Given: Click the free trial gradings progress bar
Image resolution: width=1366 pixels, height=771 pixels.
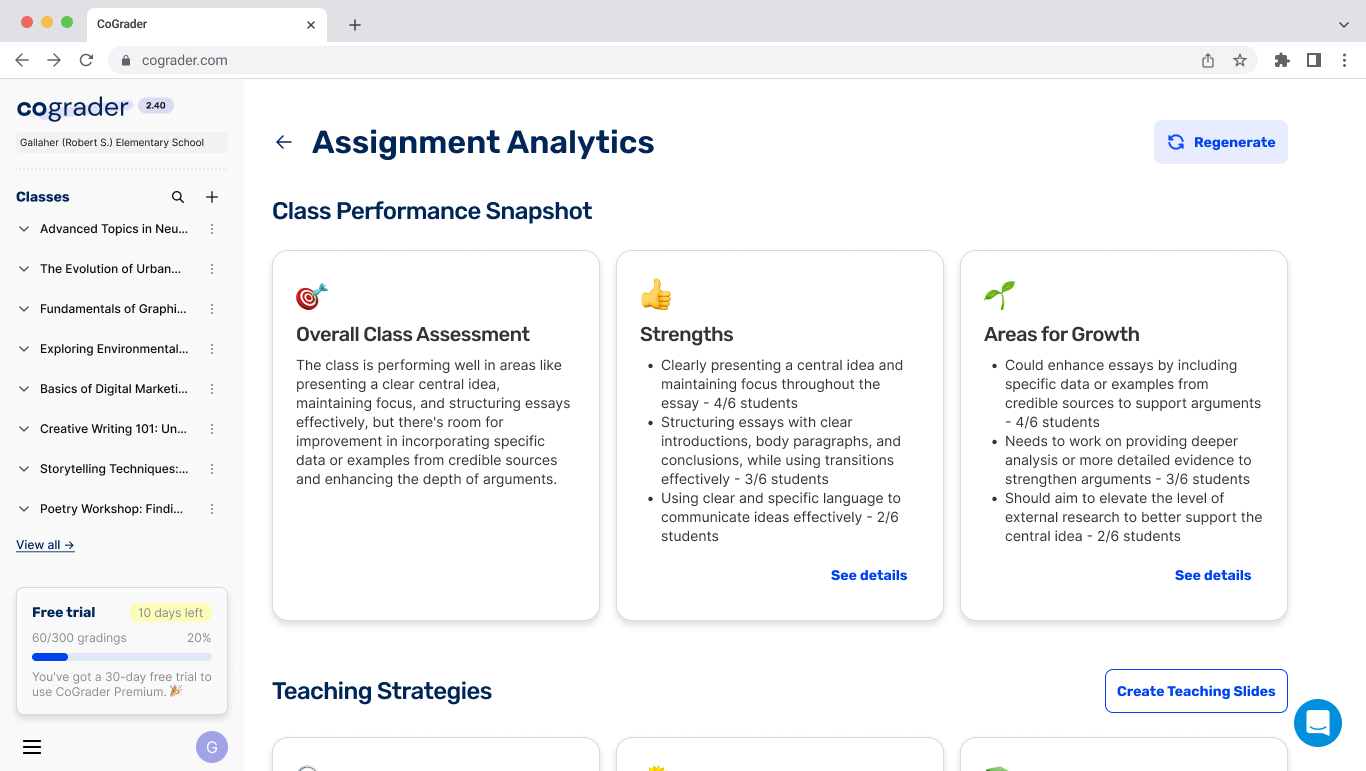Looking at the screenshot, I should 122,657.
